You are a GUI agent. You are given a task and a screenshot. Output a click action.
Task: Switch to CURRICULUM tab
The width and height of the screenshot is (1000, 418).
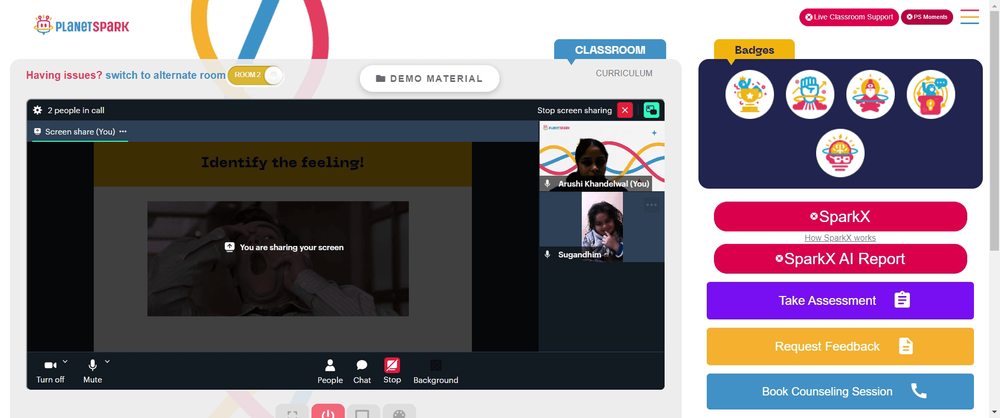(x=624, y=73)
